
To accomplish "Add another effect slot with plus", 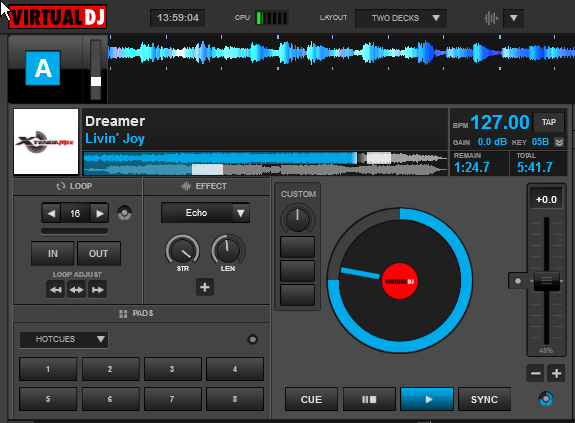I will [205, 287].
